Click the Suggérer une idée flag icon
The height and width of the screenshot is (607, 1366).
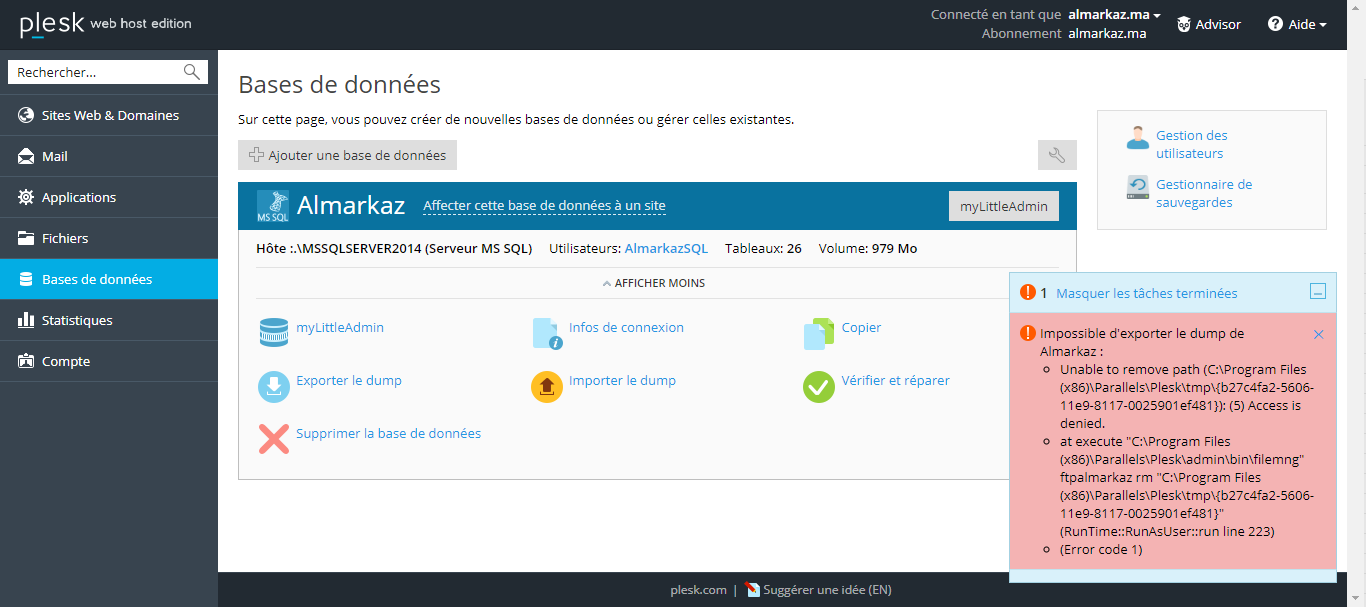753,590
